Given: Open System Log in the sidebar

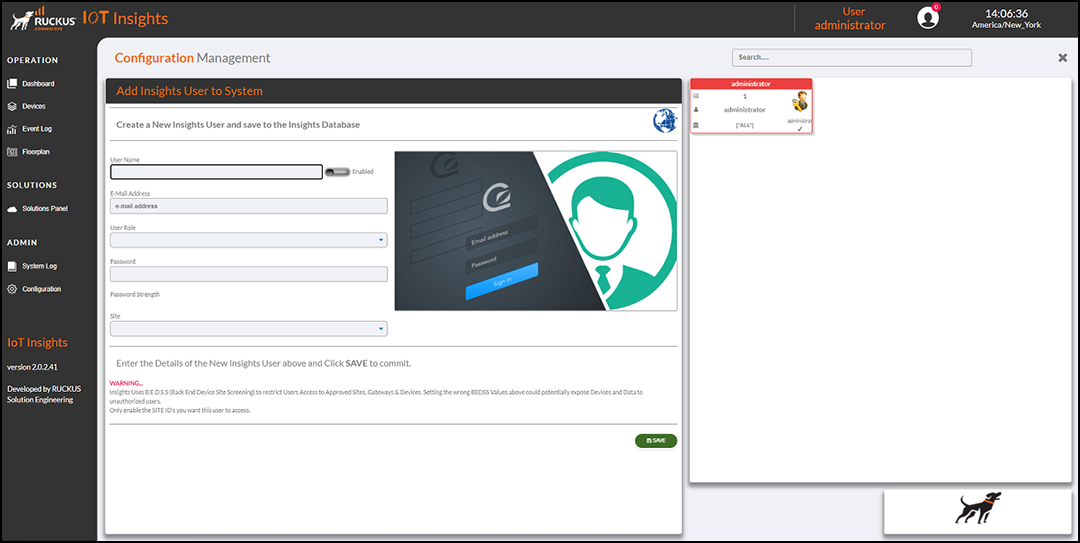Looking at the screenshot, I should point(32,266).
